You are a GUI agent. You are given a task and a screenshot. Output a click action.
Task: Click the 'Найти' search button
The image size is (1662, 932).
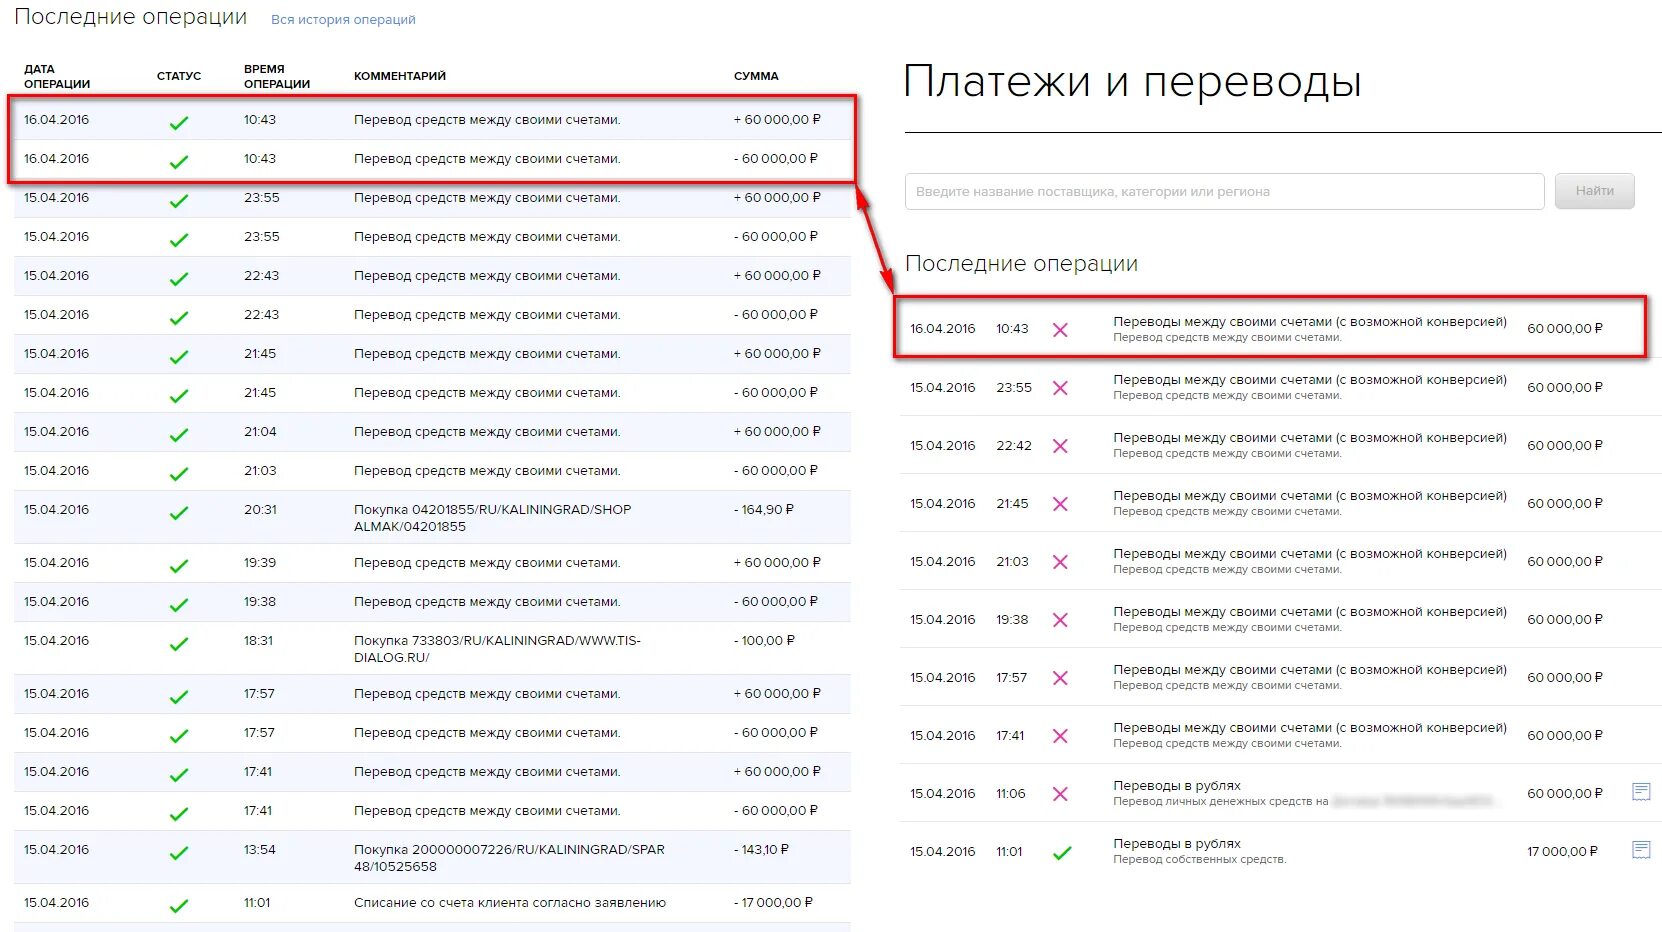(x=1594, y=191)
